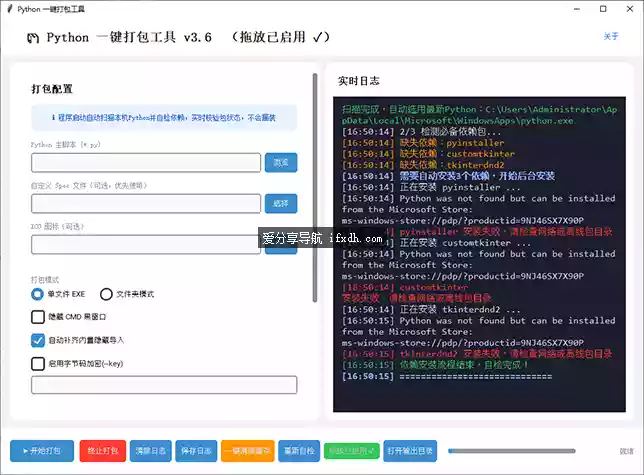Click the 打包配置 section heading
This screenshot has height=475, width=644.
coord(52,89)
